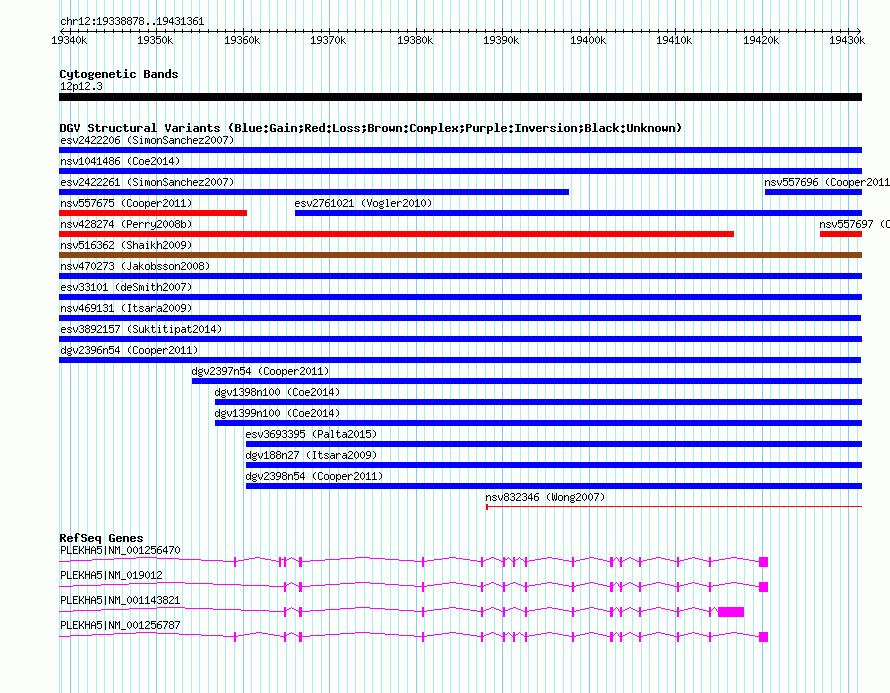The height and width of the screenshot is (693, 890).
Task: Click the blue bar under esv3892157
Action: pos(460,339)
